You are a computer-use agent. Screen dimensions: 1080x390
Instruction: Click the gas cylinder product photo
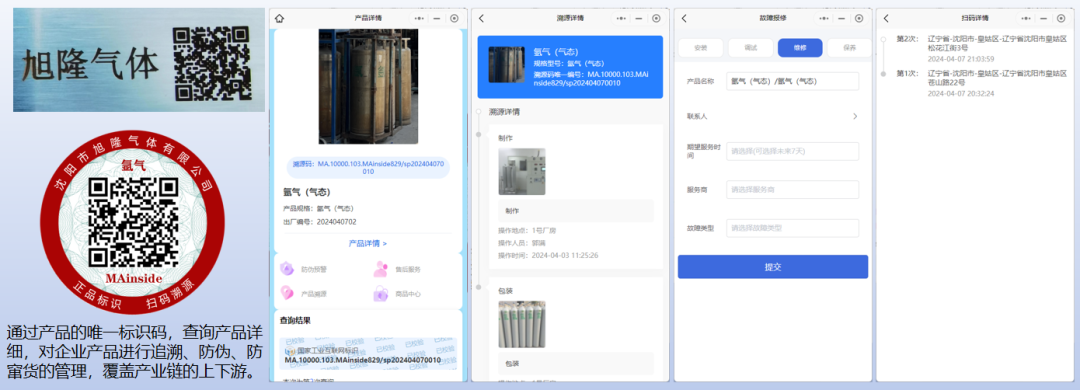click(x=368, y=86)
